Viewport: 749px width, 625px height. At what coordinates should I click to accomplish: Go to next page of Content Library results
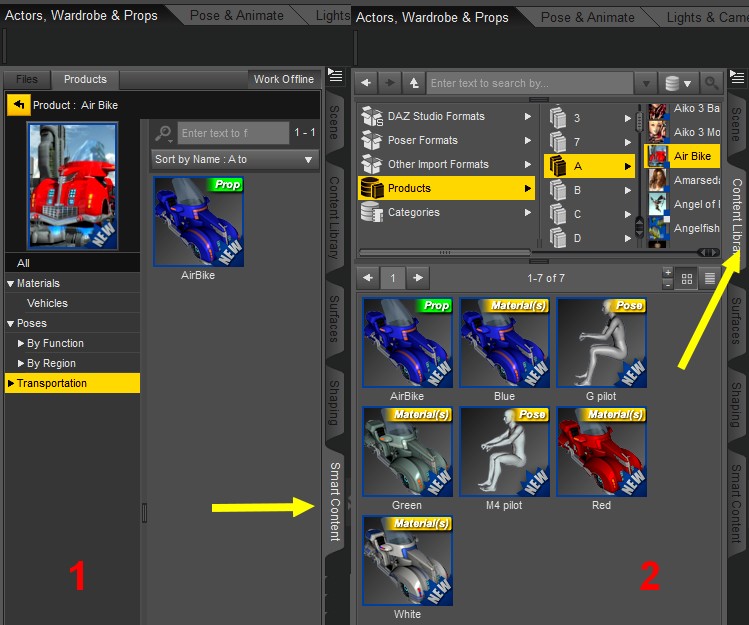[x=418, y=278]
